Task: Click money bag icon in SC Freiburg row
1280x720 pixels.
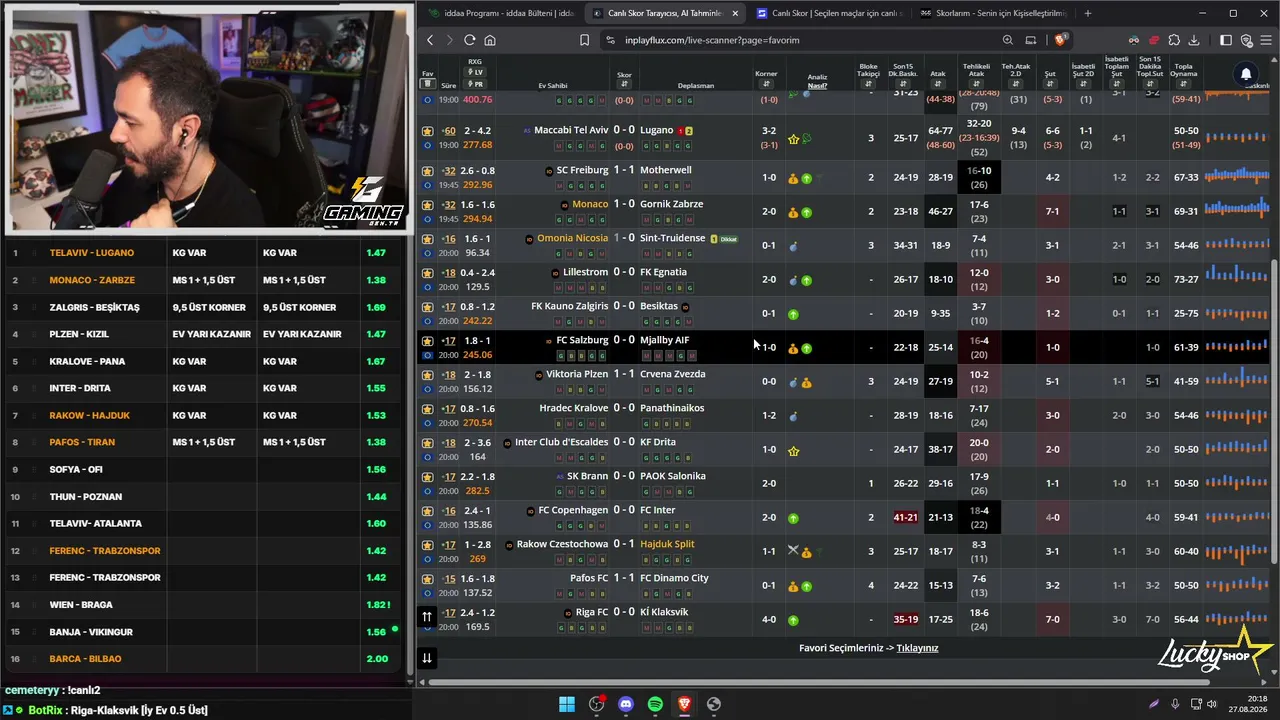Action: click(793, 179)
